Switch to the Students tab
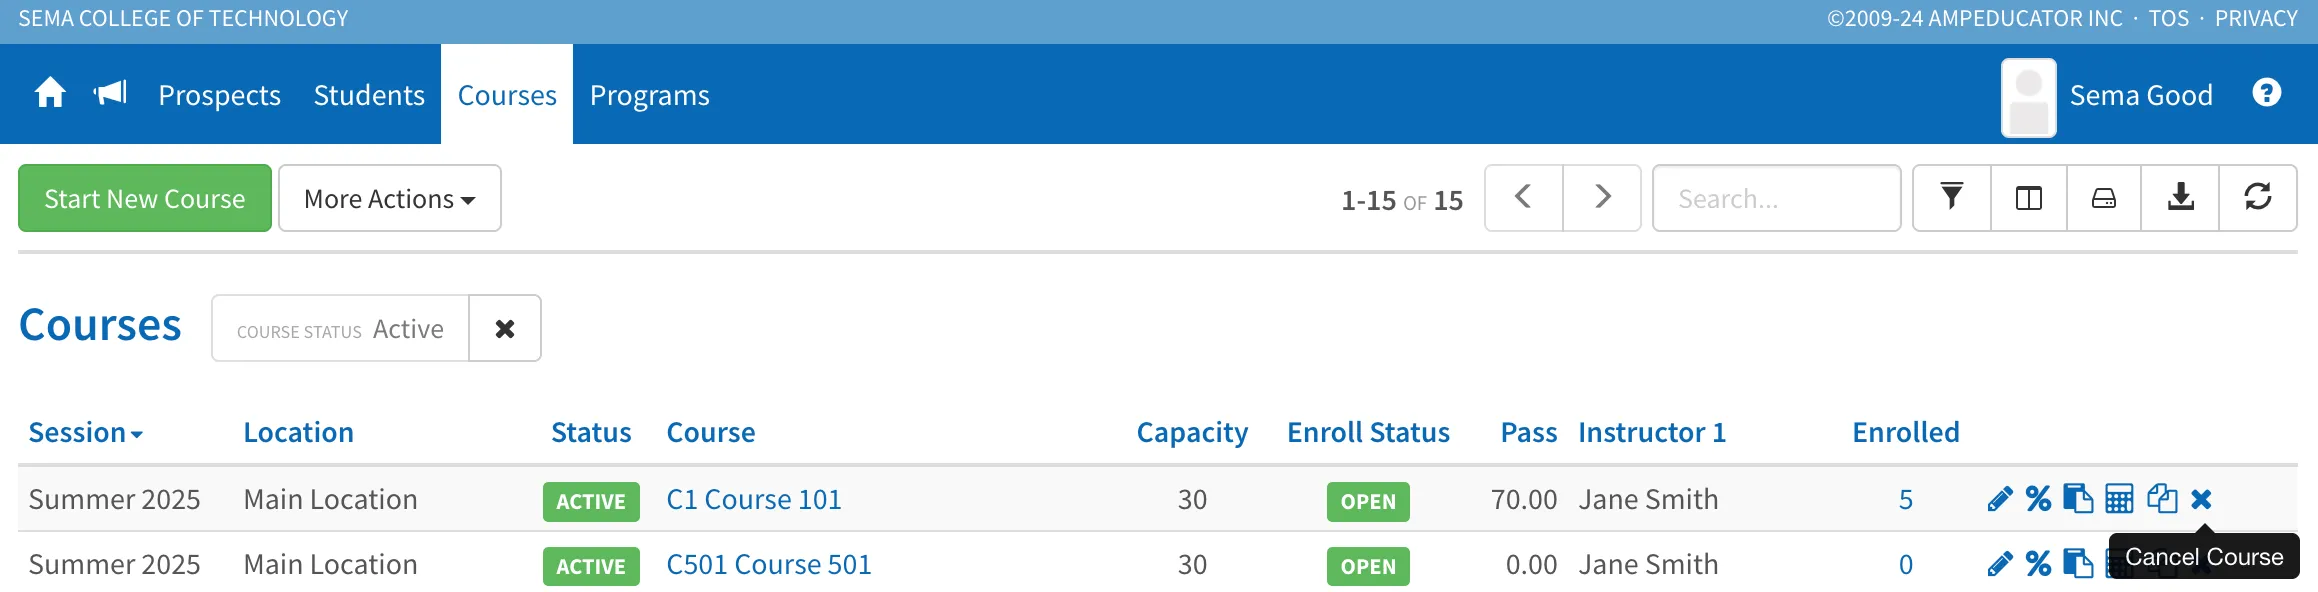 coord(369,95)
